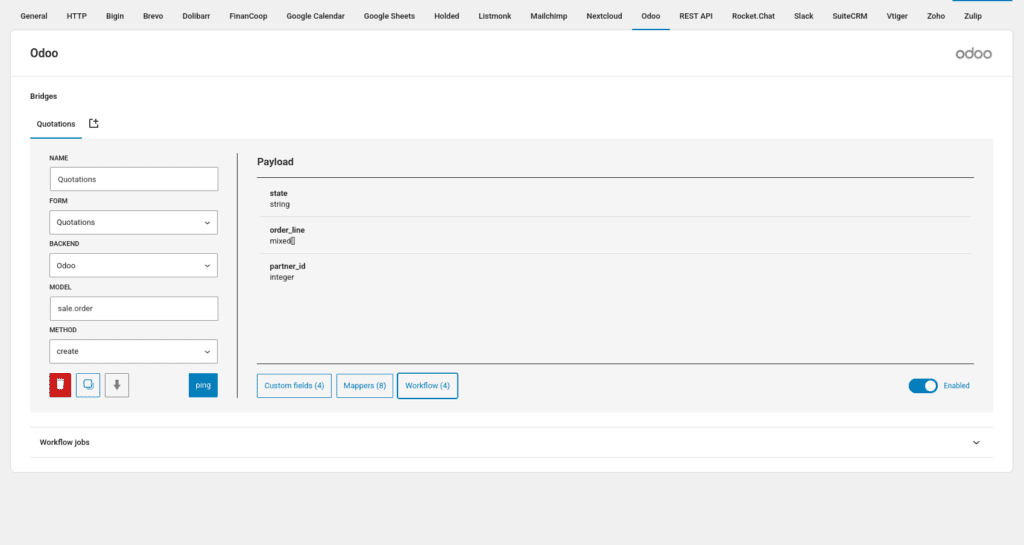
Task: Select the Quotations bridge tab
Action: pos(56,124)
